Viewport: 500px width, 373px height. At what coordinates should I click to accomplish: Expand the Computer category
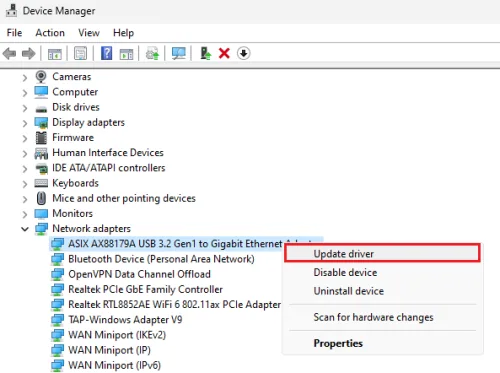click(25, 93)
